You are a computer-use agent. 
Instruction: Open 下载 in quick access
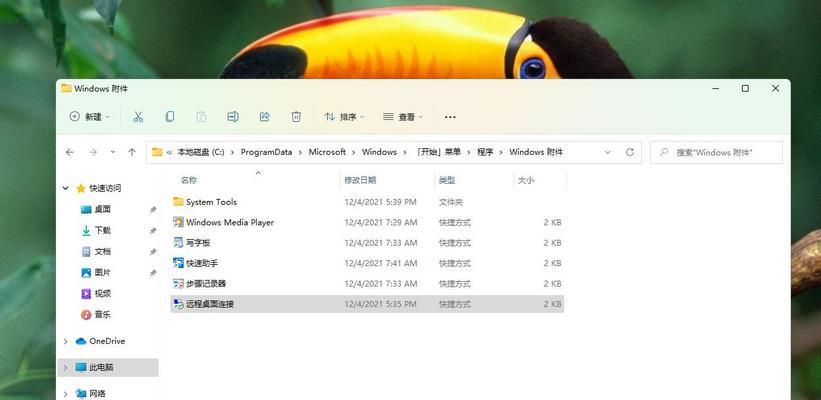point(103,230)
